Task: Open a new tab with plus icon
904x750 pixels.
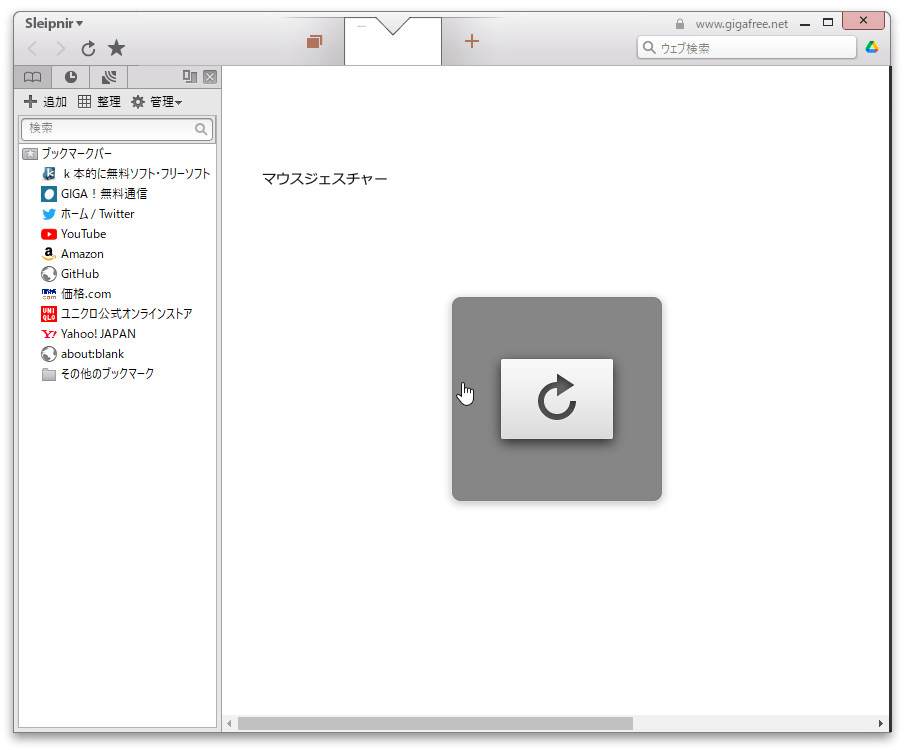Action: [472, 41]
